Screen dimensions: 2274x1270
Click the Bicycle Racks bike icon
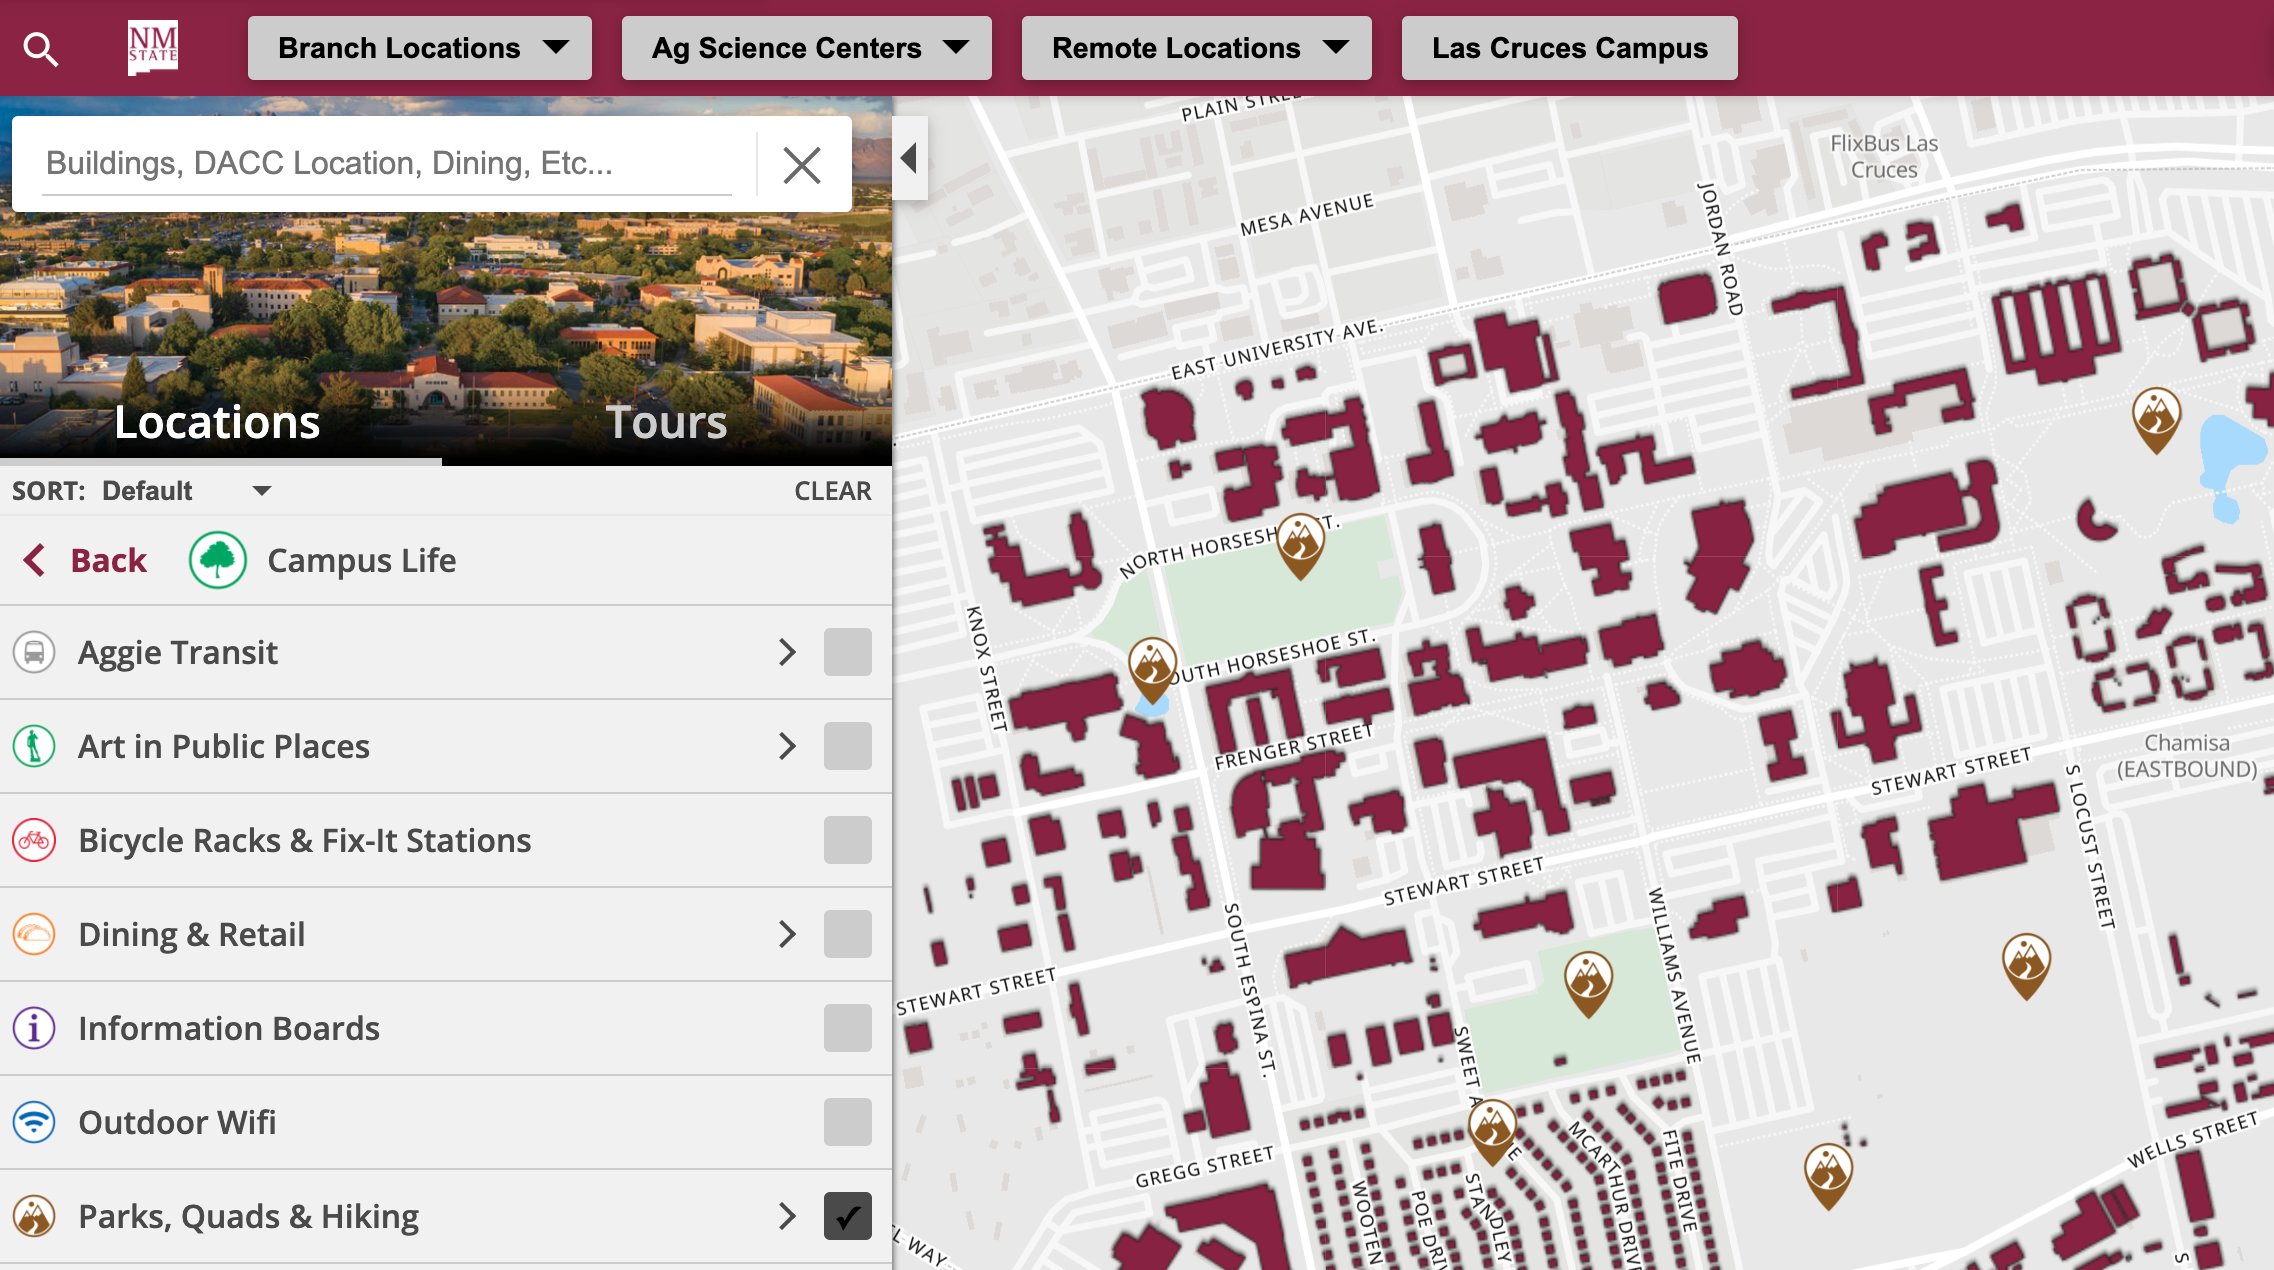[x=34, y=841]
